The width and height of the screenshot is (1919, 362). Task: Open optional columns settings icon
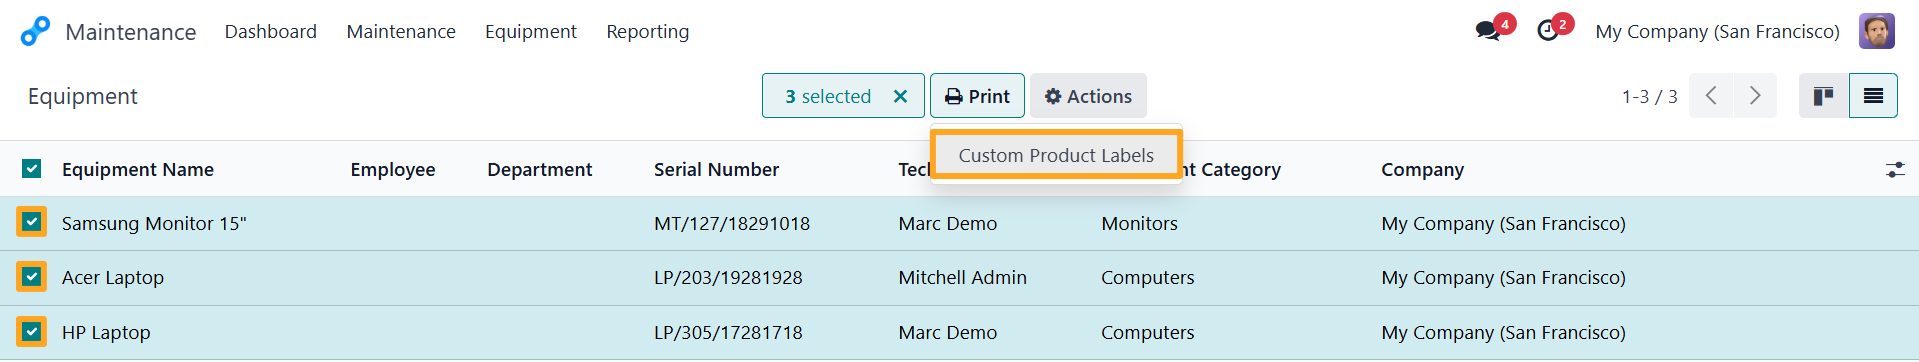(x=1895, y=170)
